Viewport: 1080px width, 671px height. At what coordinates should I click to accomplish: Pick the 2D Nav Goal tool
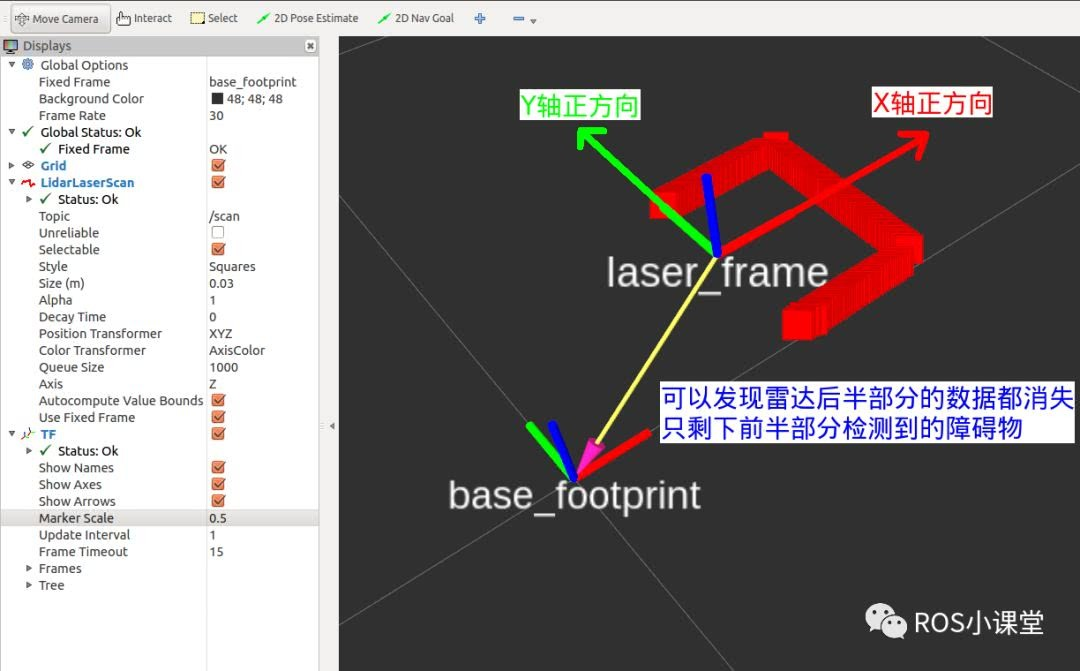click(x=415, y=19)
